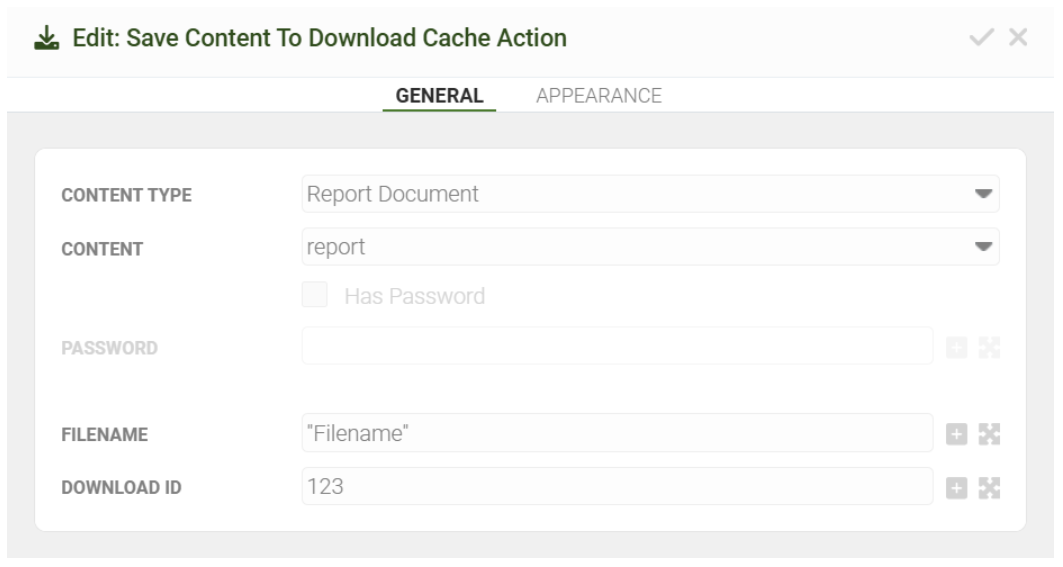Close the dialog with the X icon
This screenshot has width=1063, height=567.
[1018, 39]
